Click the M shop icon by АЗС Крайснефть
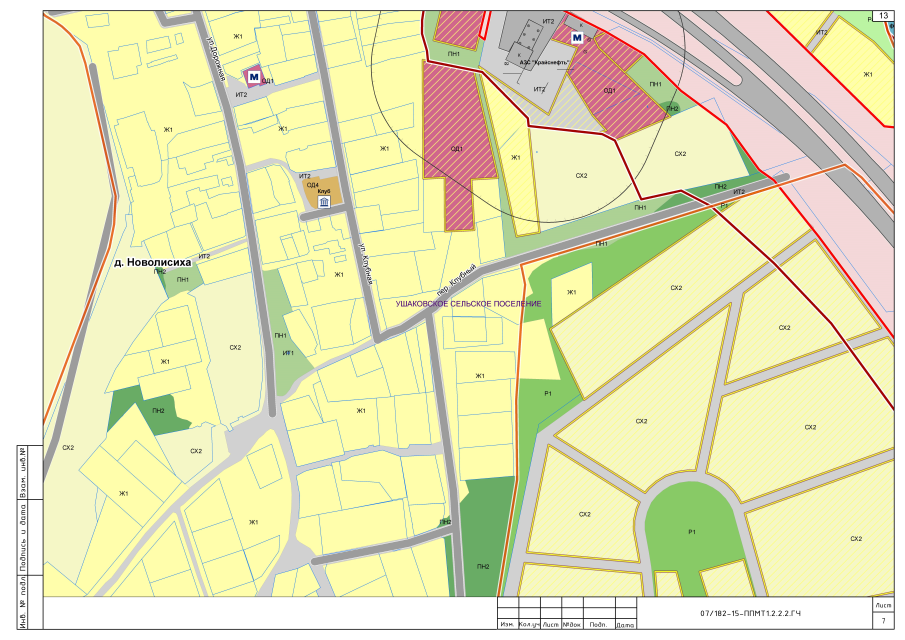 click(576, 36)
